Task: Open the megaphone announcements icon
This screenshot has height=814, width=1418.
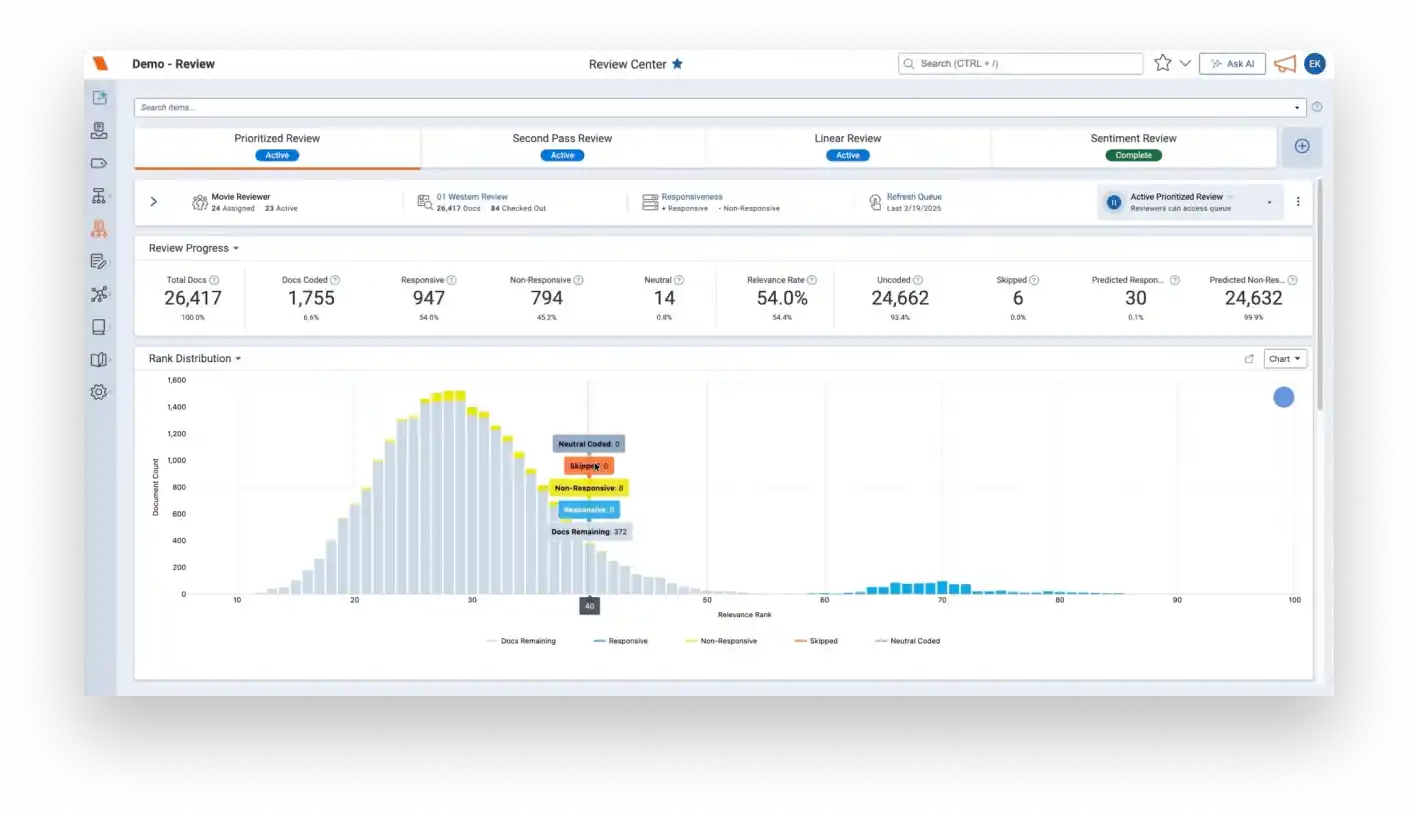Action: click(1285, 64)
